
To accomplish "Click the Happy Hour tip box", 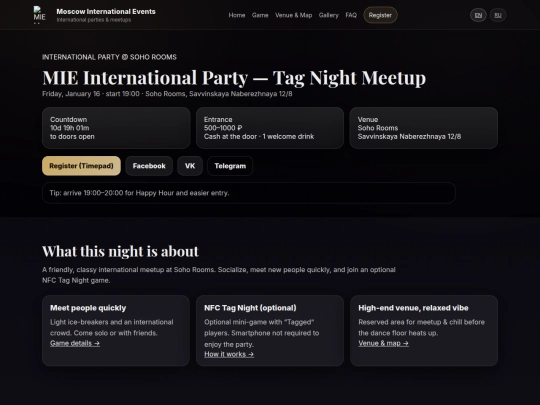I will click(249, 193).
